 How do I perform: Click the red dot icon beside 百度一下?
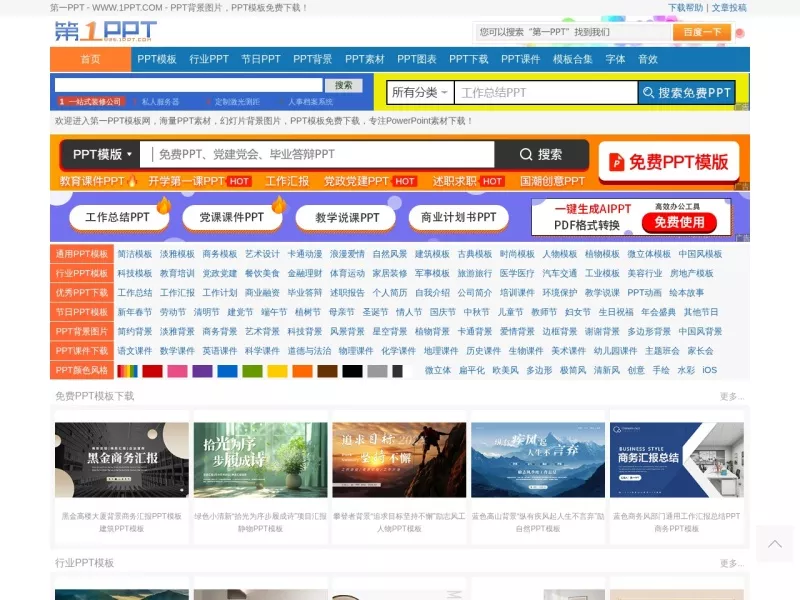click(739, 33)
